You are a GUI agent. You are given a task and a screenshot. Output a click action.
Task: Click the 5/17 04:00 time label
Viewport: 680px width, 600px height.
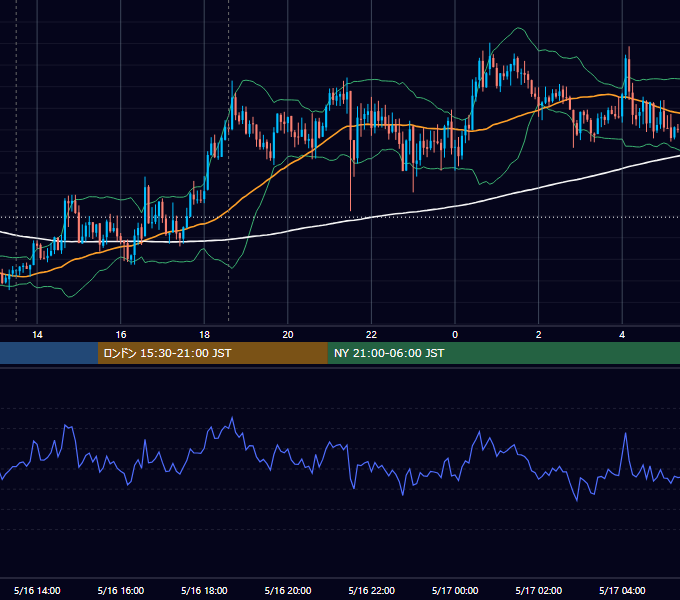click(622, 590)
